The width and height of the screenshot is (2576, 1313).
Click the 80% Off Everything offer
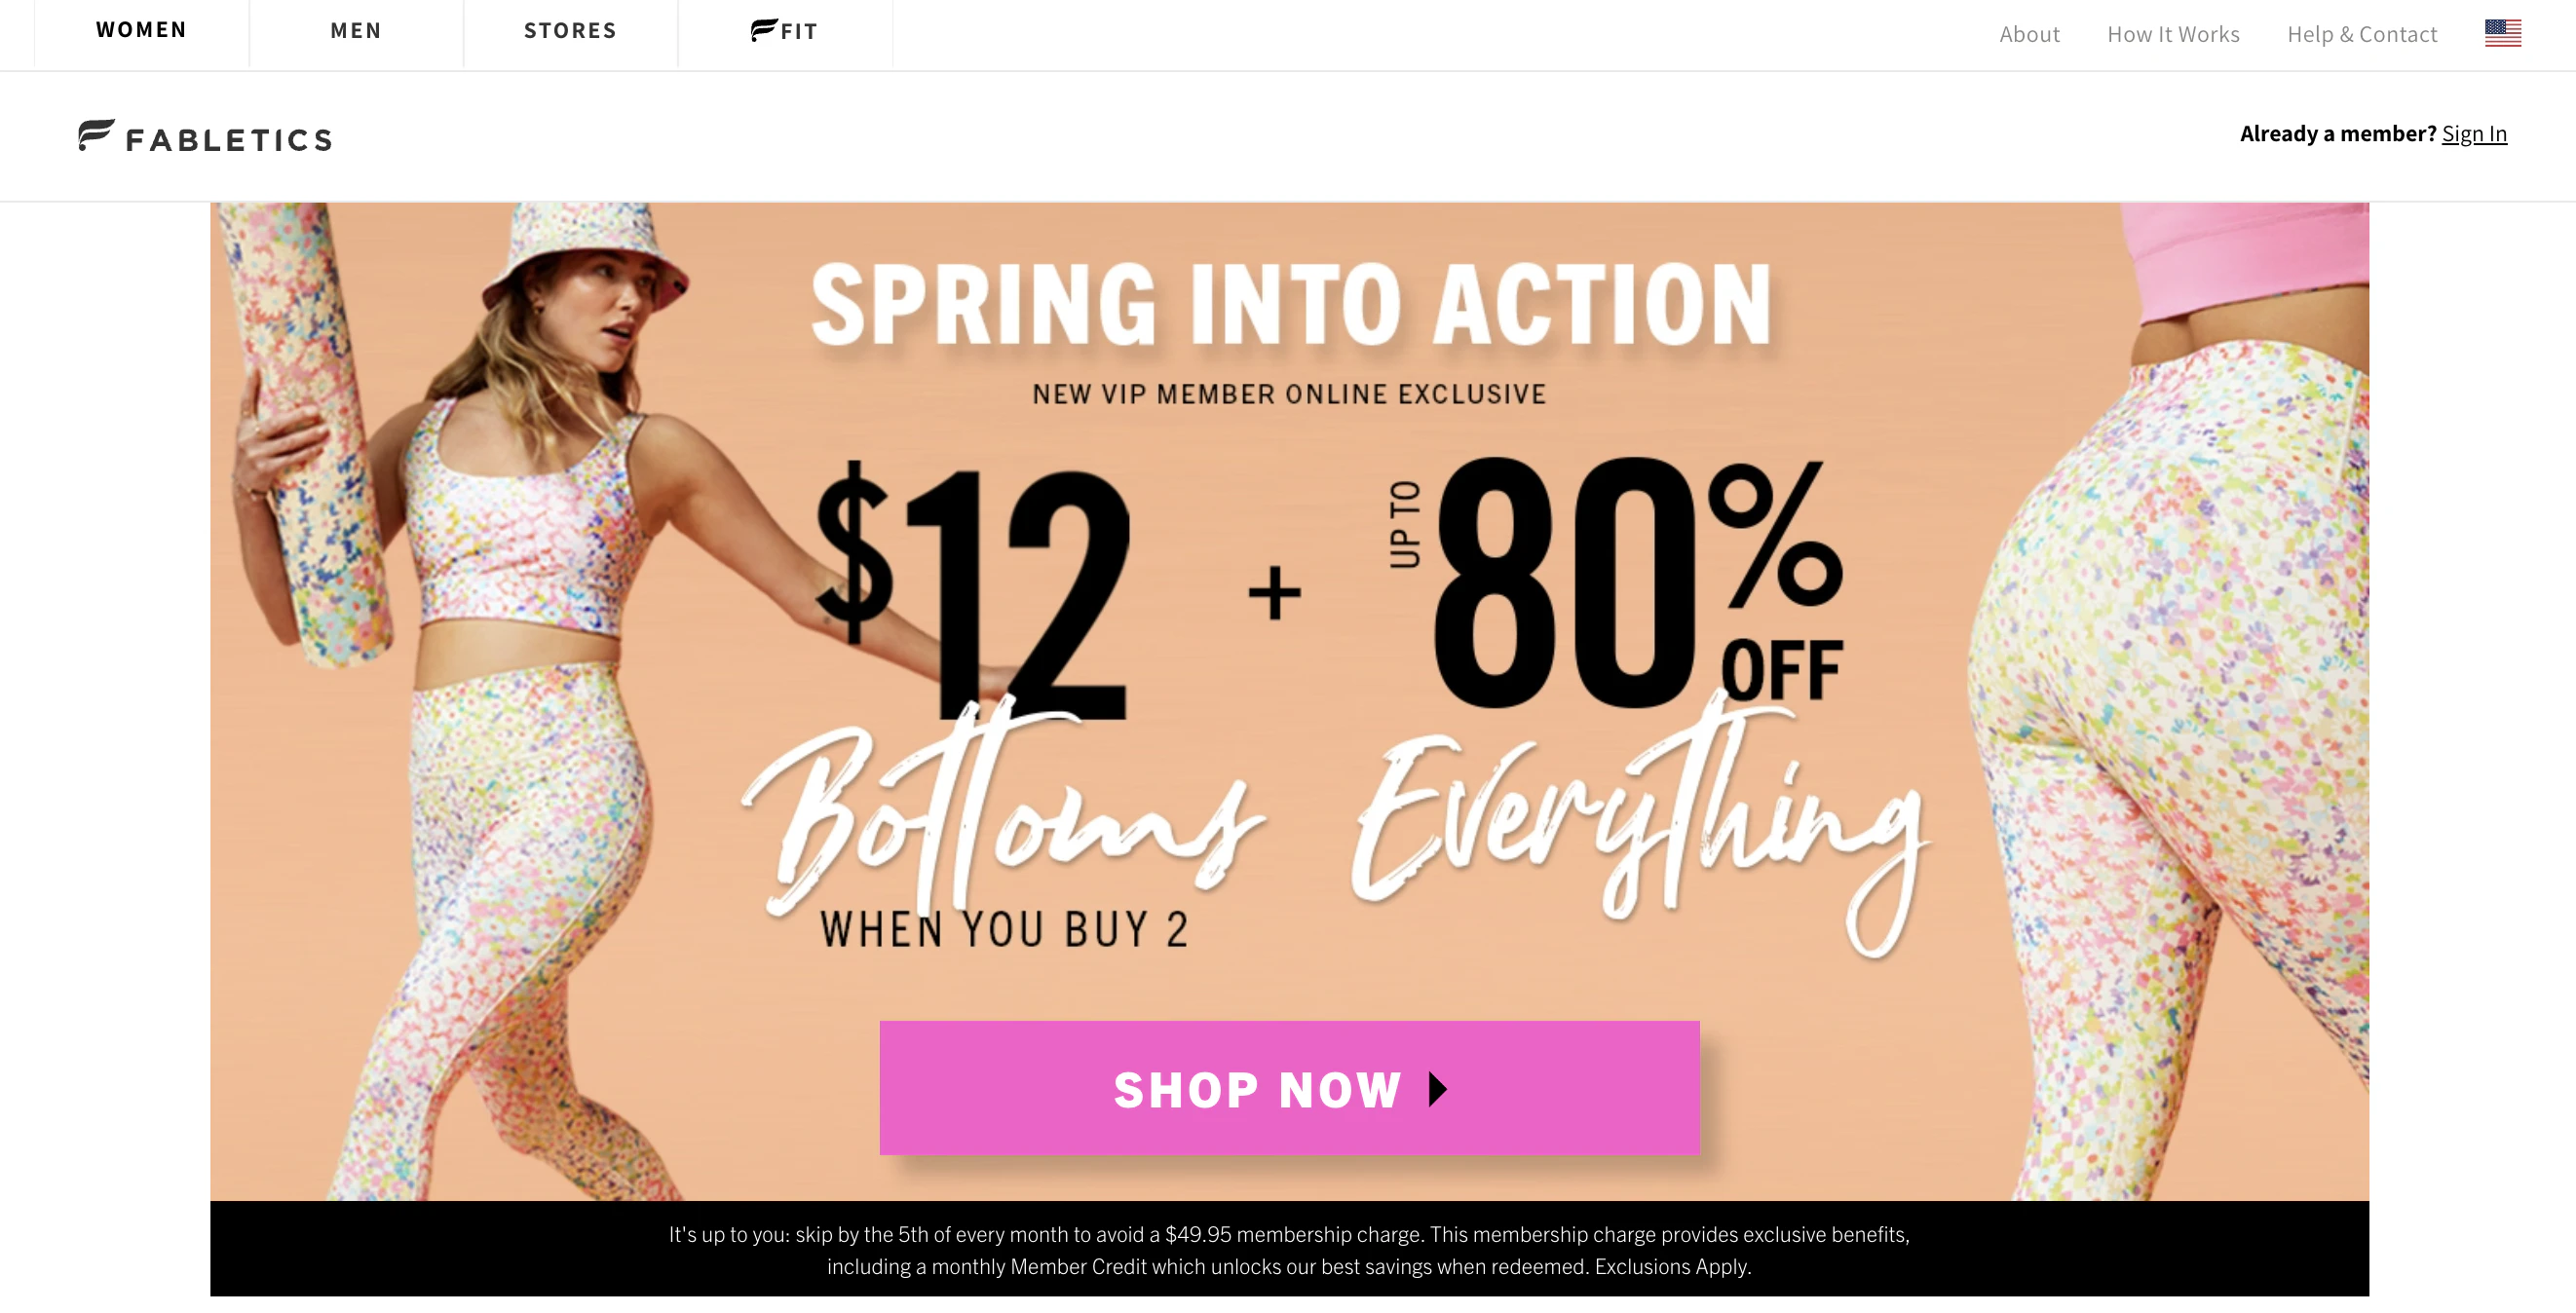[x=1640, y=700]
